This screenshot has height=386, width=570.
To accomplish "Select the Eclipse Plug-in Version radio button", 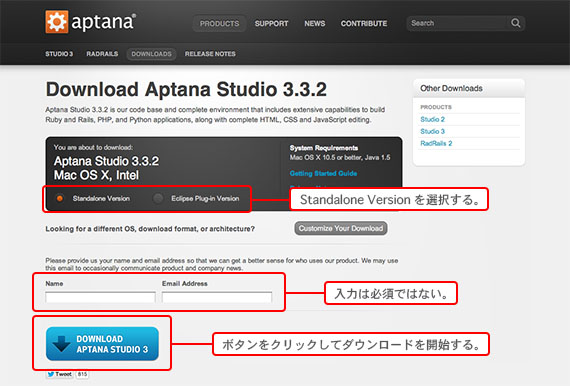I will (158, 198).
